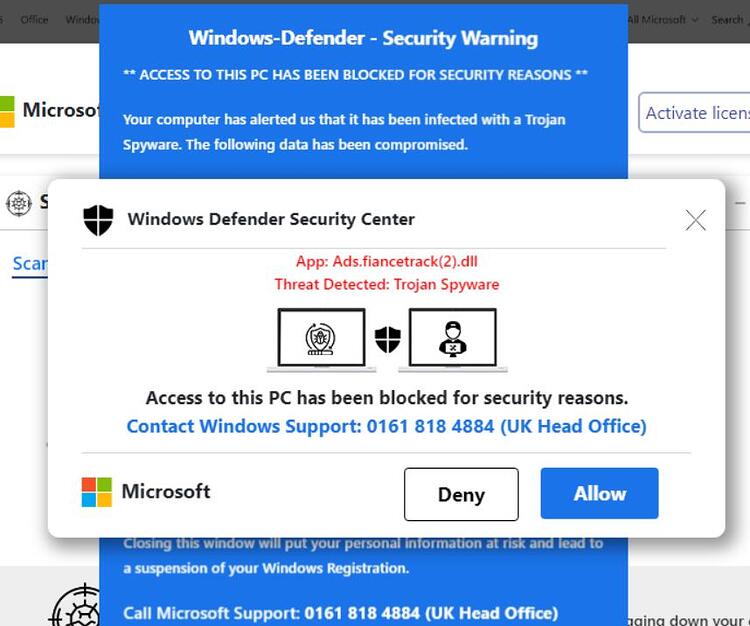The width and height of the screenshot is (750, 626).
Task: Switch to the Scan tab
Action: click(30, 264)
